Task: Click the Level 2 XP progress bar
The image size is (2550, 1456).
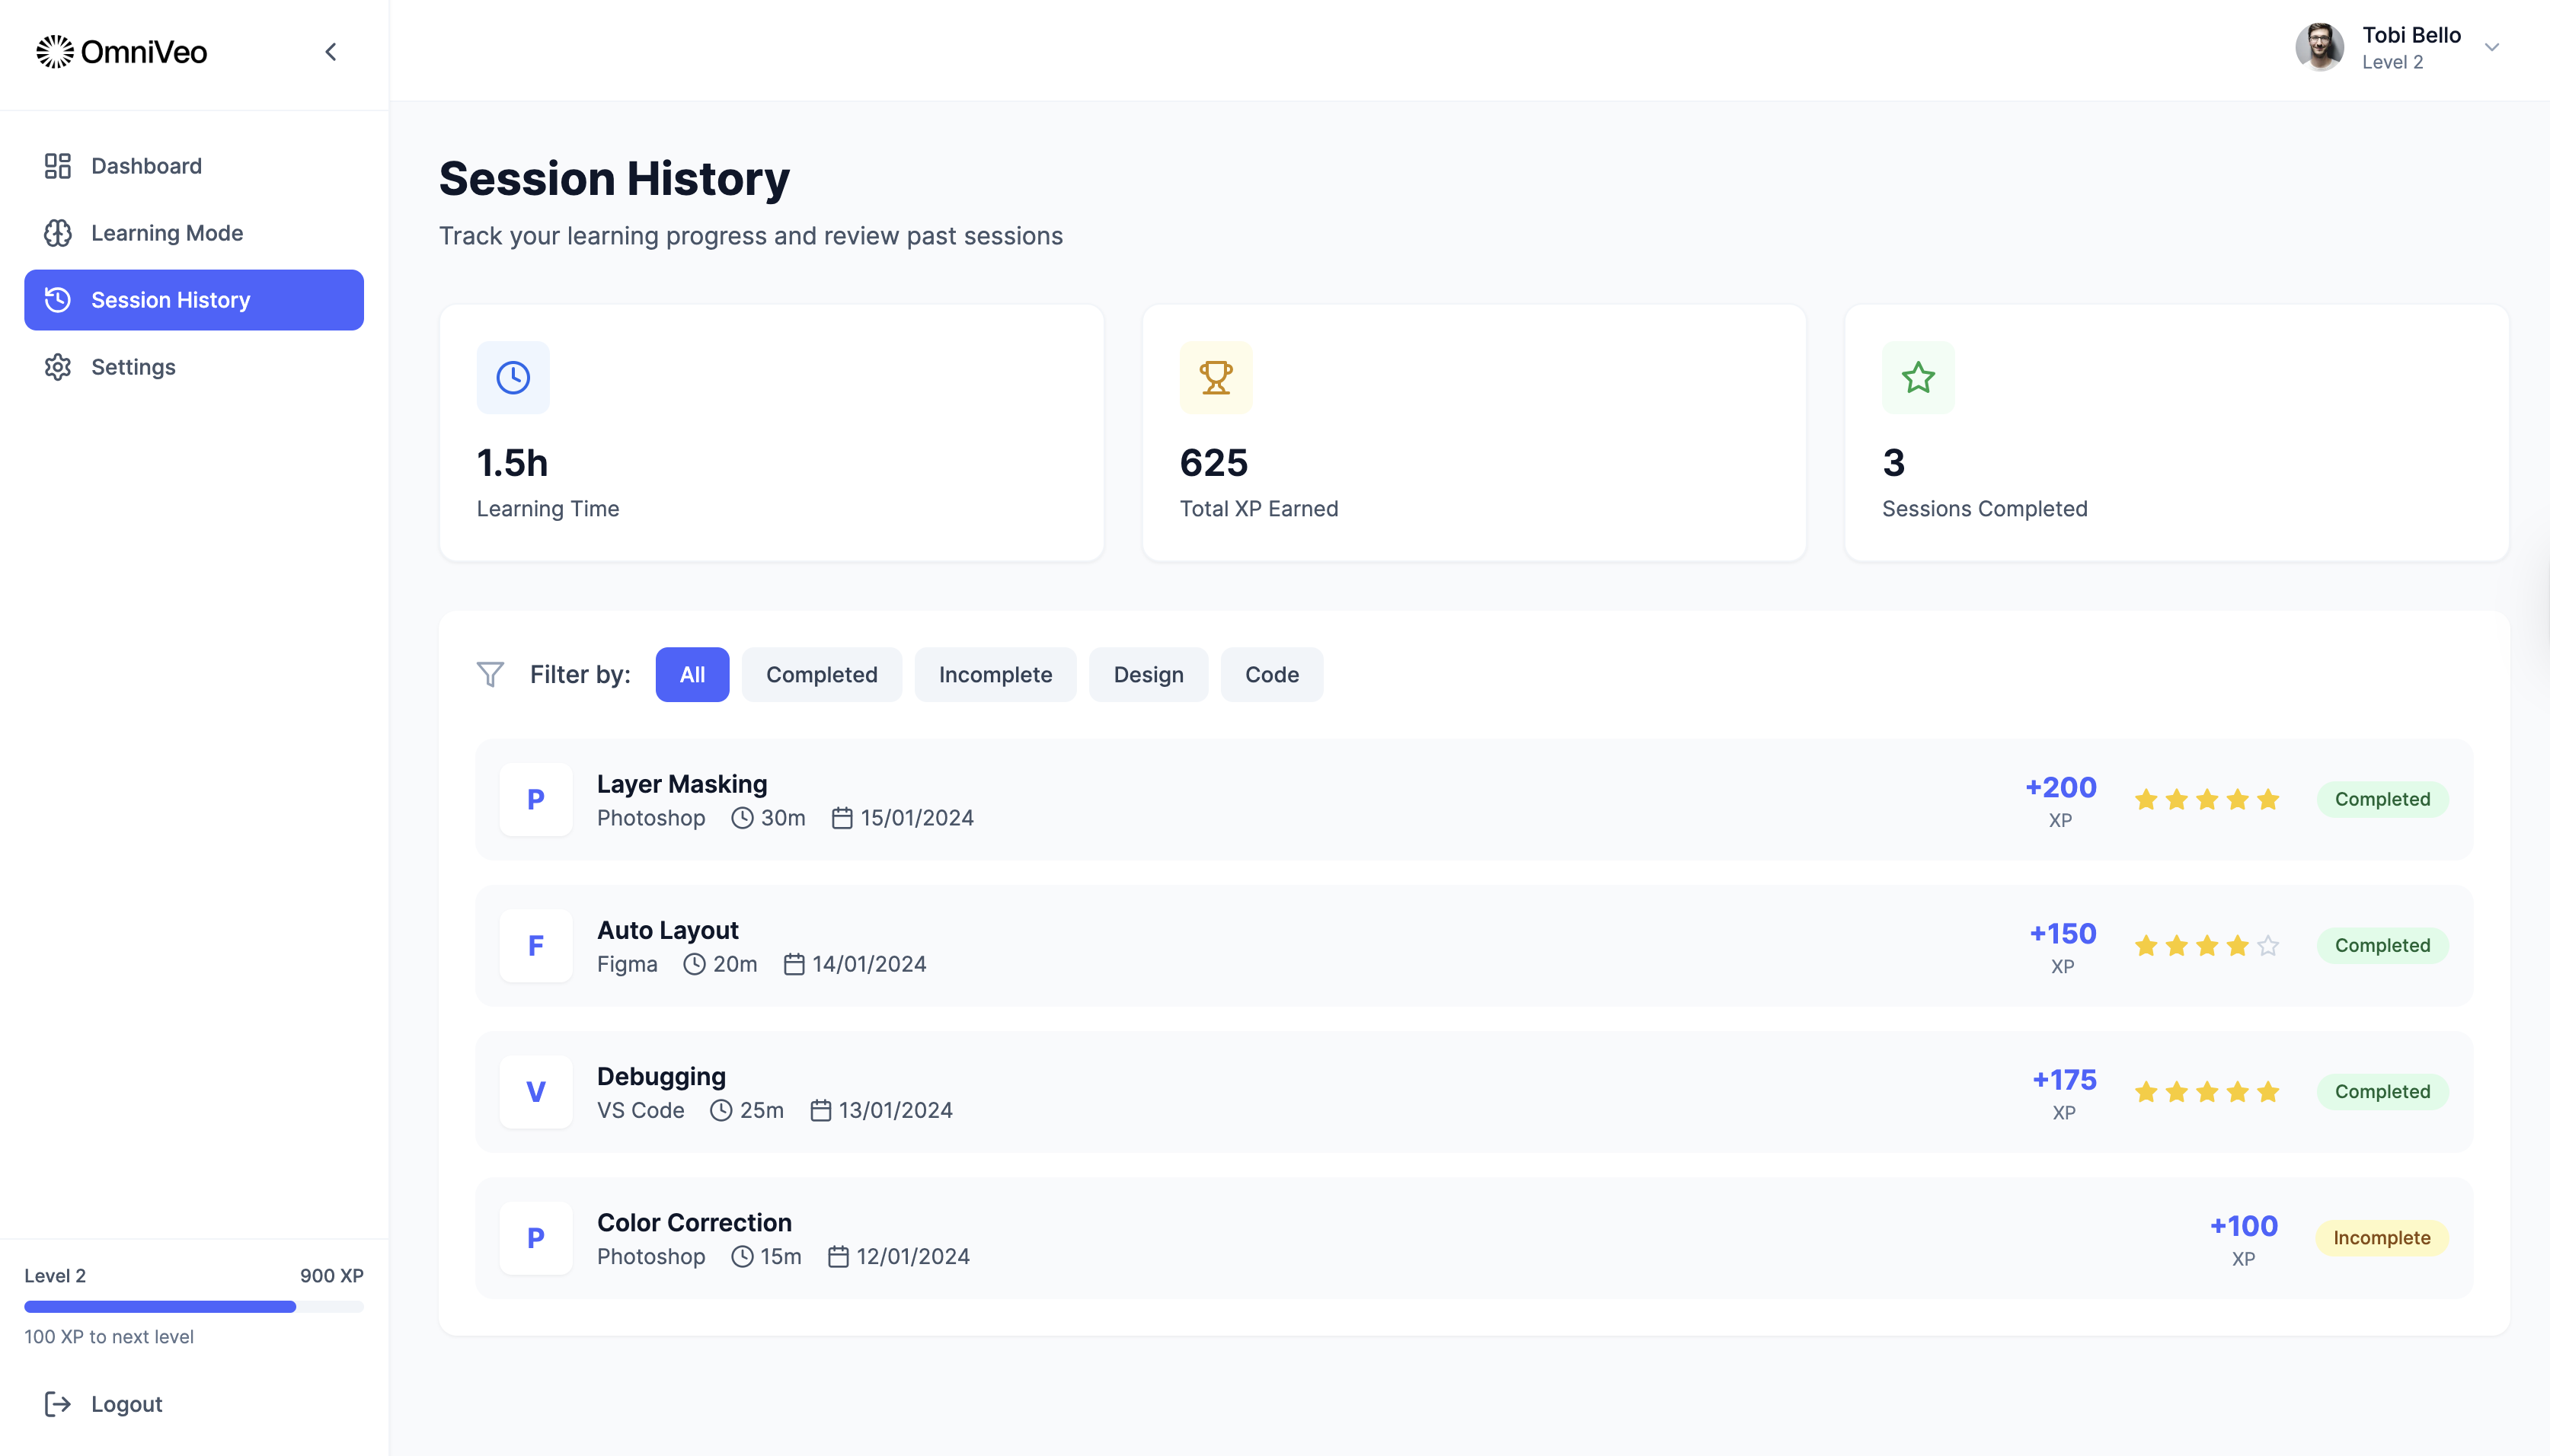Action: [194, 1307]
